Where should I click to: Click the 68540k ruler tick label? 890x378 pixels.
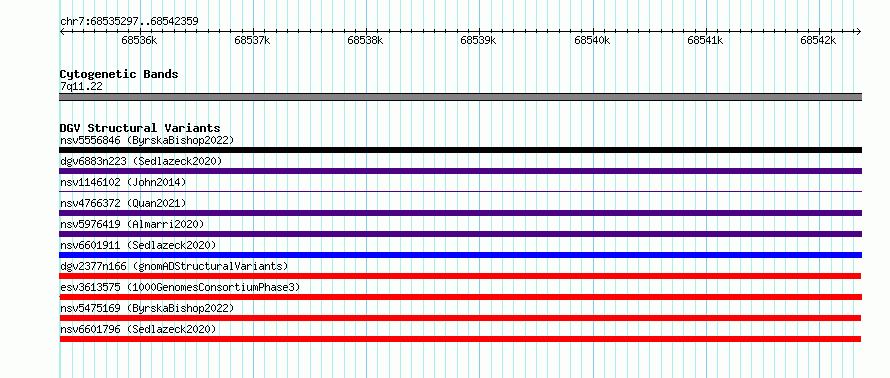(x=592, y=40)
